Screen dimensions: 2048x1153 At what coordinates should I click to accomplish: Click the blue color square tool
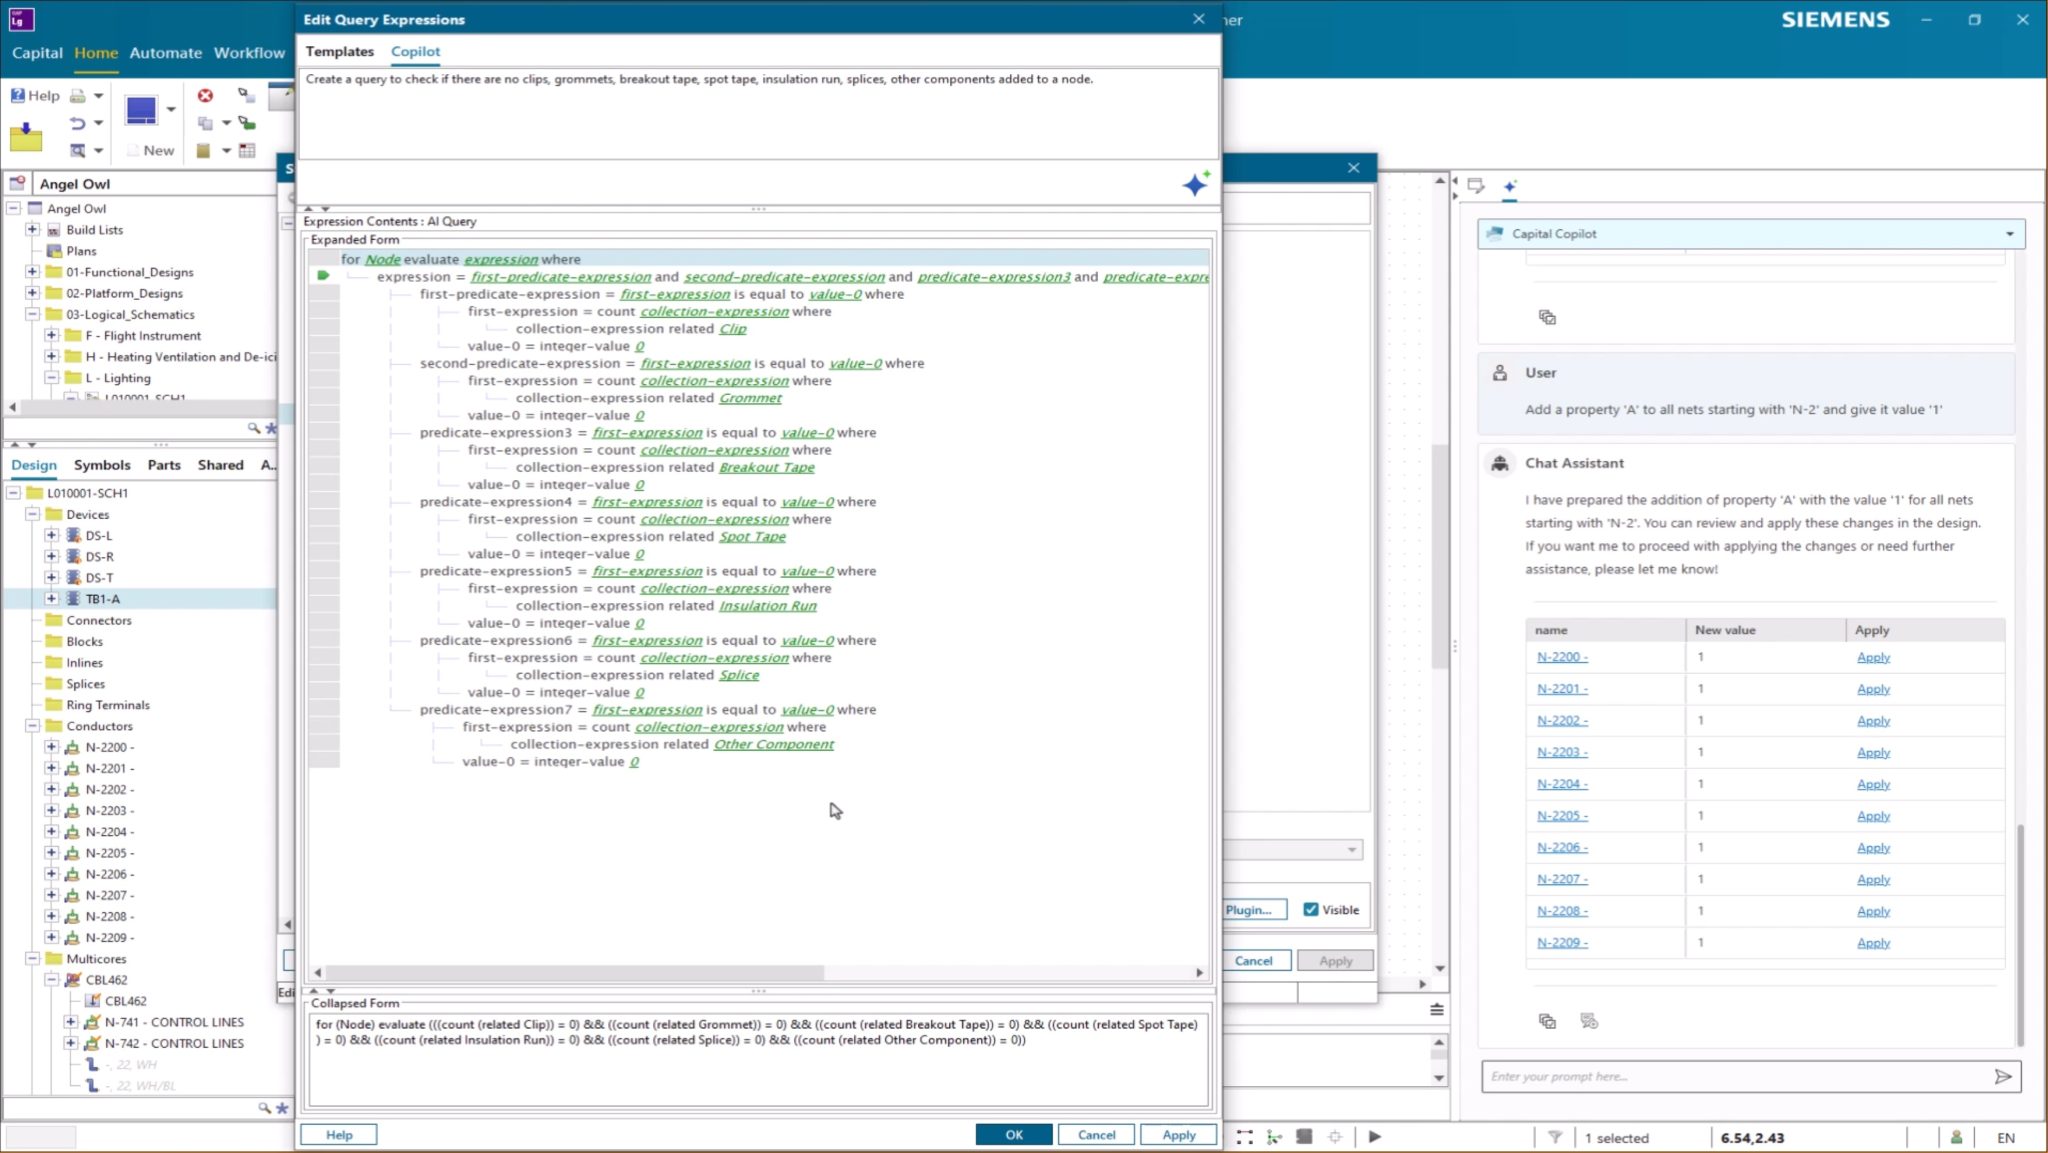click(x=141, y=110)
